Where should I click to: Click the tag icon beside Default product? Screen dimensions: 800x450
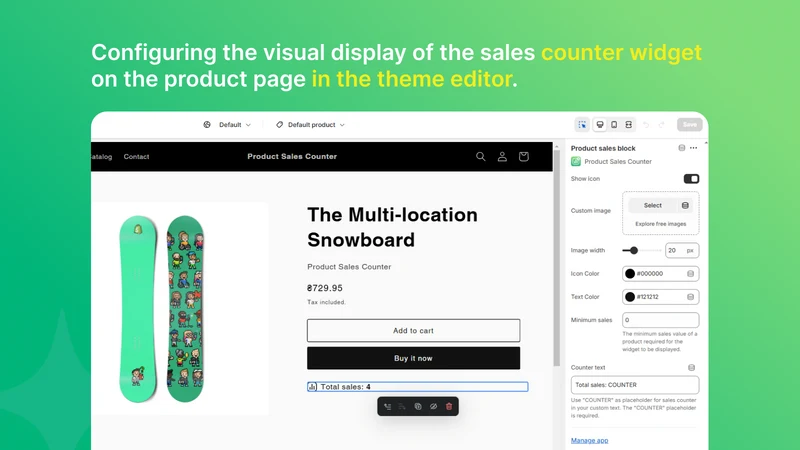pyautogui.click(x=279, y=124)
